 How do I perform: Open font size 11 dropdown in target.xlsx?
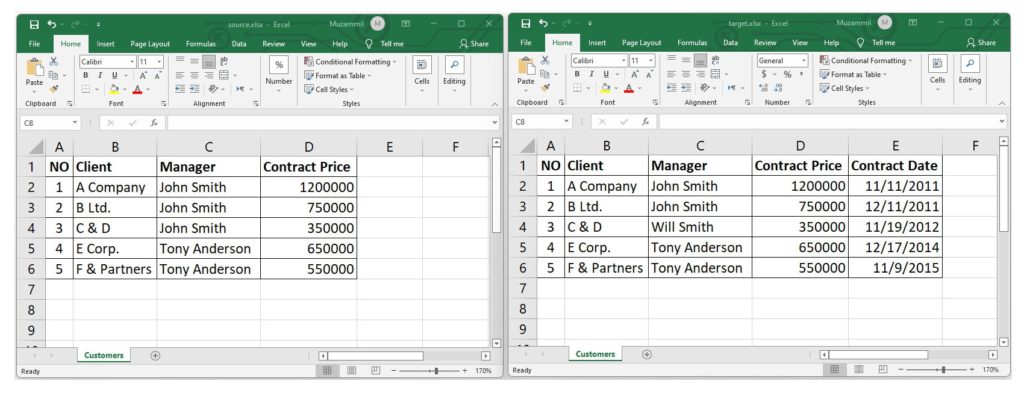[650, 61]
